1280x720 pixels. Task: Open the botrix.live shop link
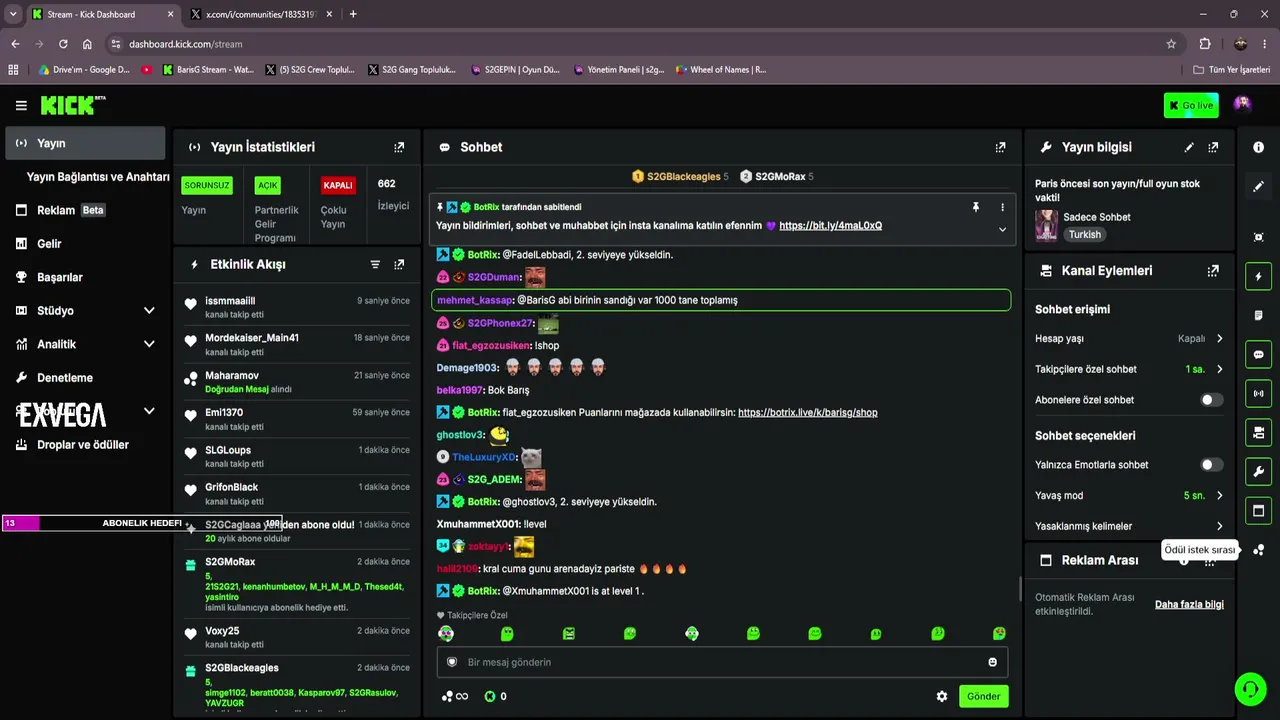point(807,412)
